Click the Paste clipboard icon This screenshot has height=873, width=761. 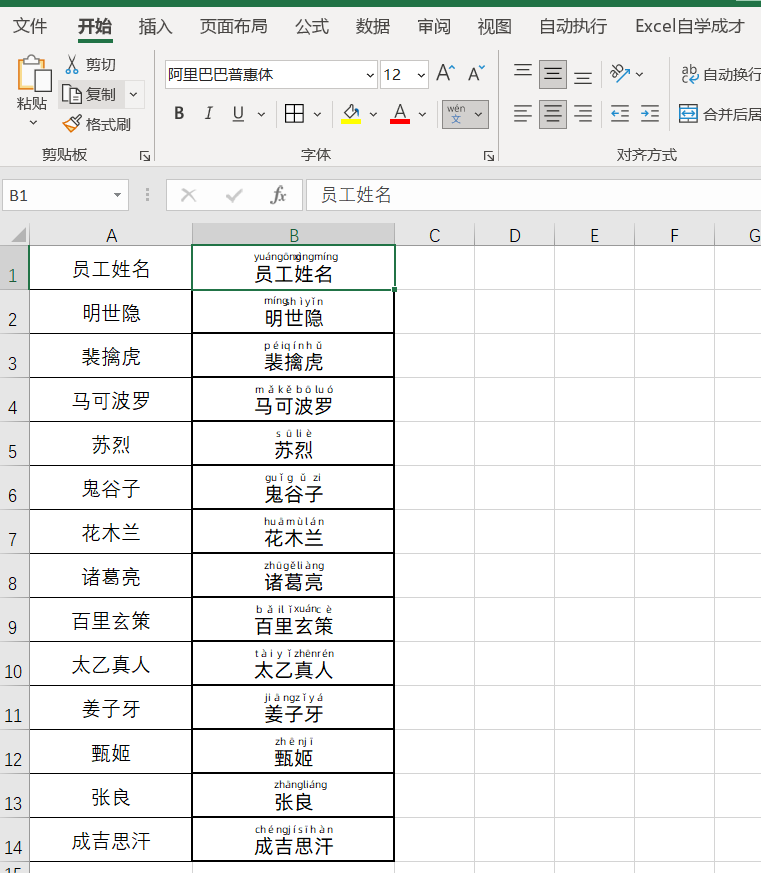click(x=33, y=73)
